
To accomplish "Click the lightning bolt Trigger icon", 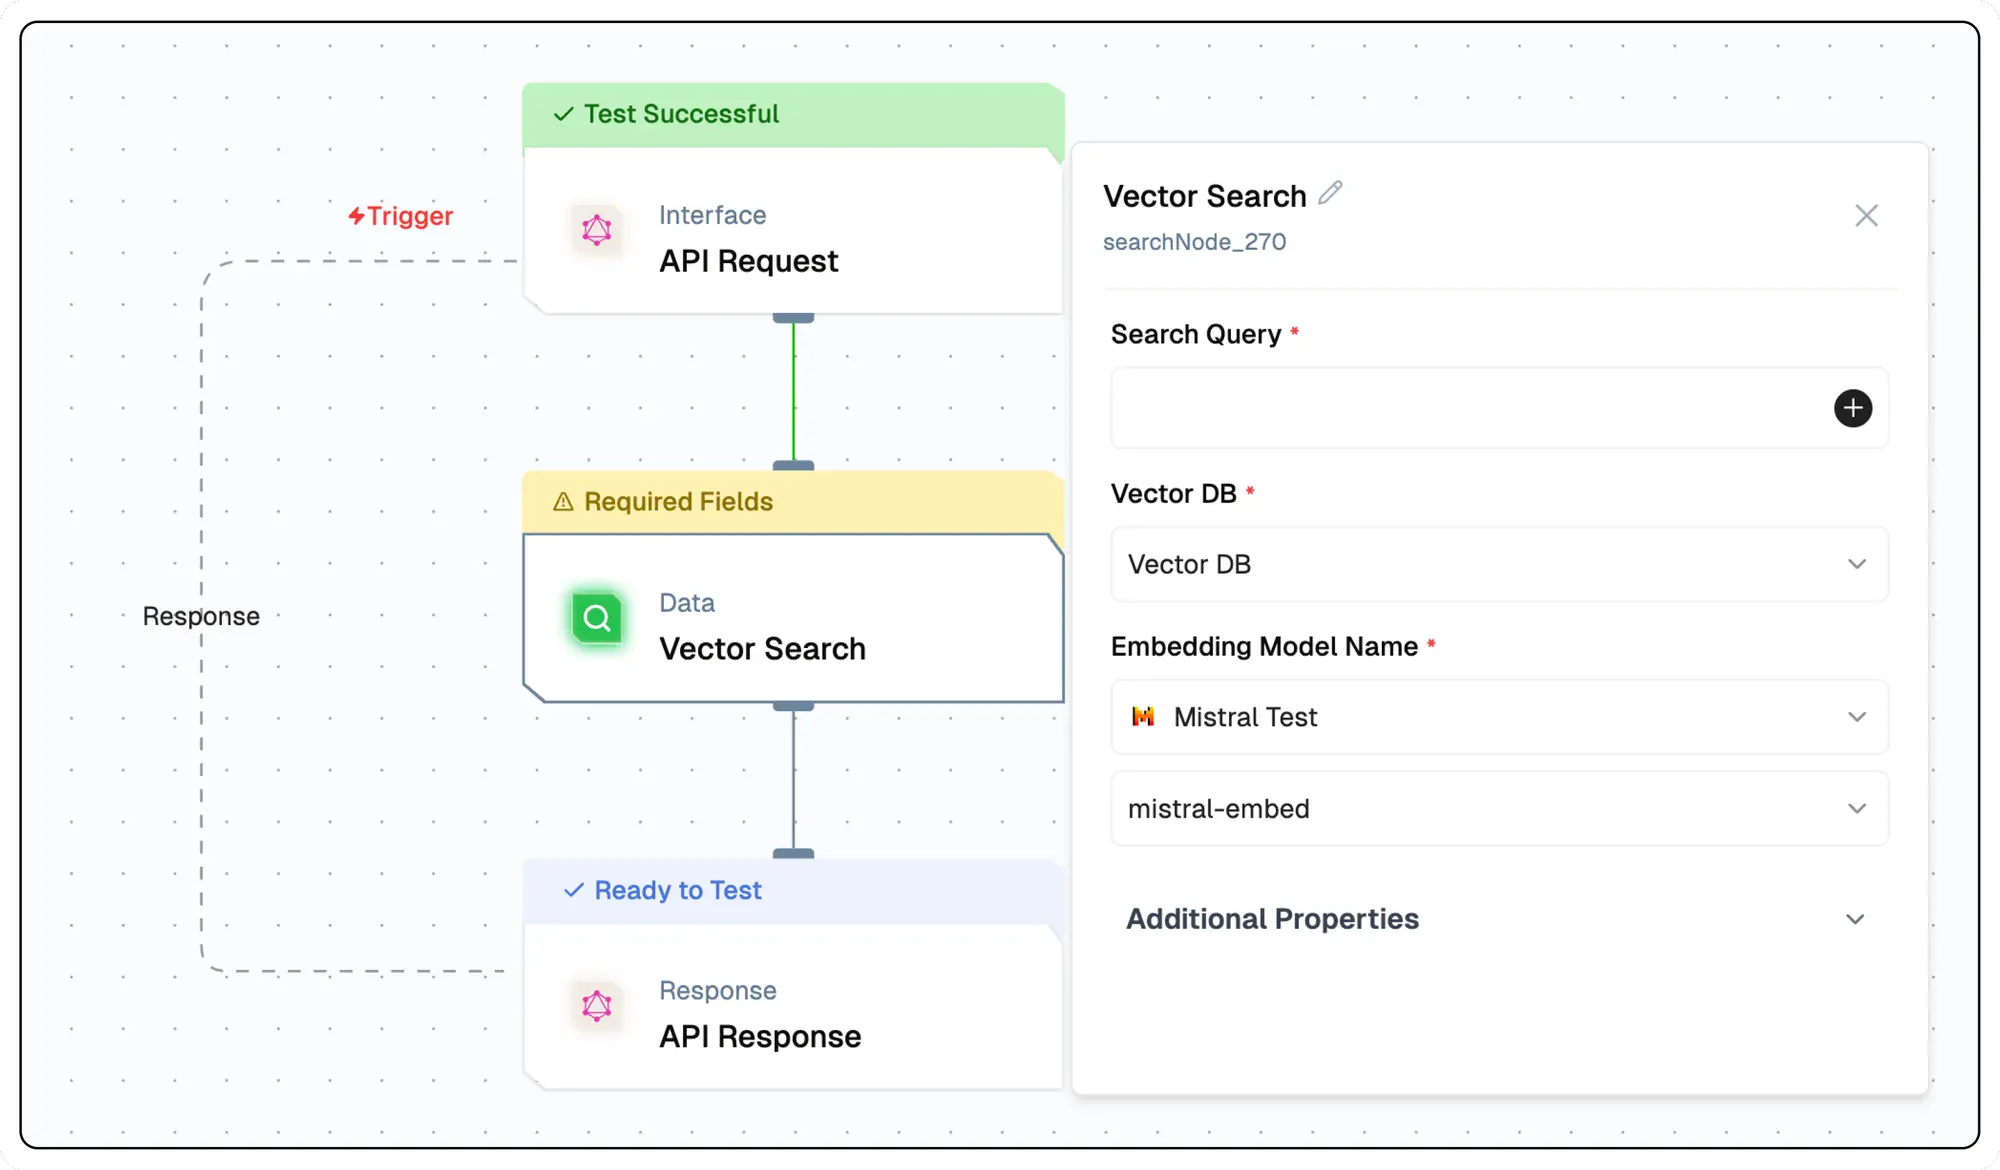I will (x=356, y=216).
